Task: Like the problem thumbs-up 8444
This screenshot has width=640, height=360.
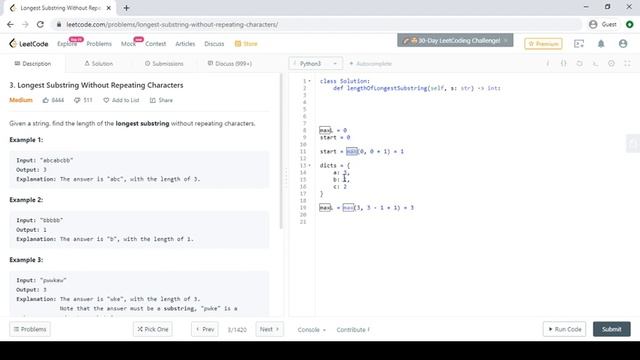Action: tap(53, 100)
